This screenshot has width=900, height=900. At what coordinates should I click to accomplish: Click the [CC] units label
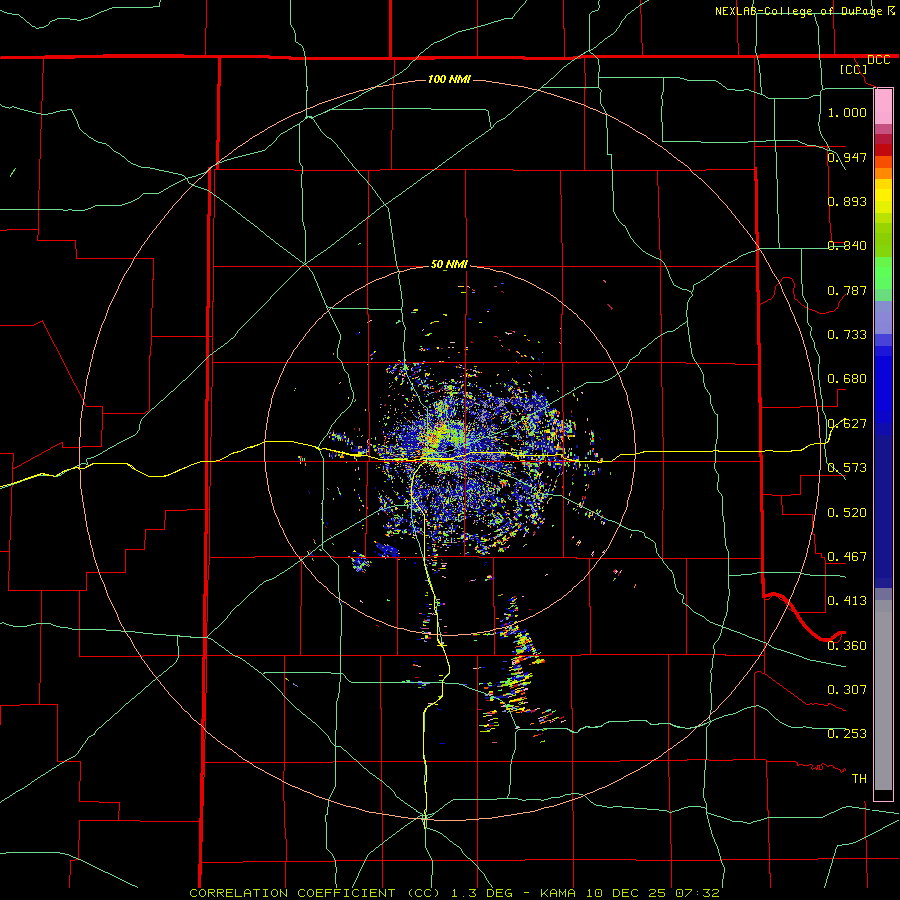click(x=854, y=69)
